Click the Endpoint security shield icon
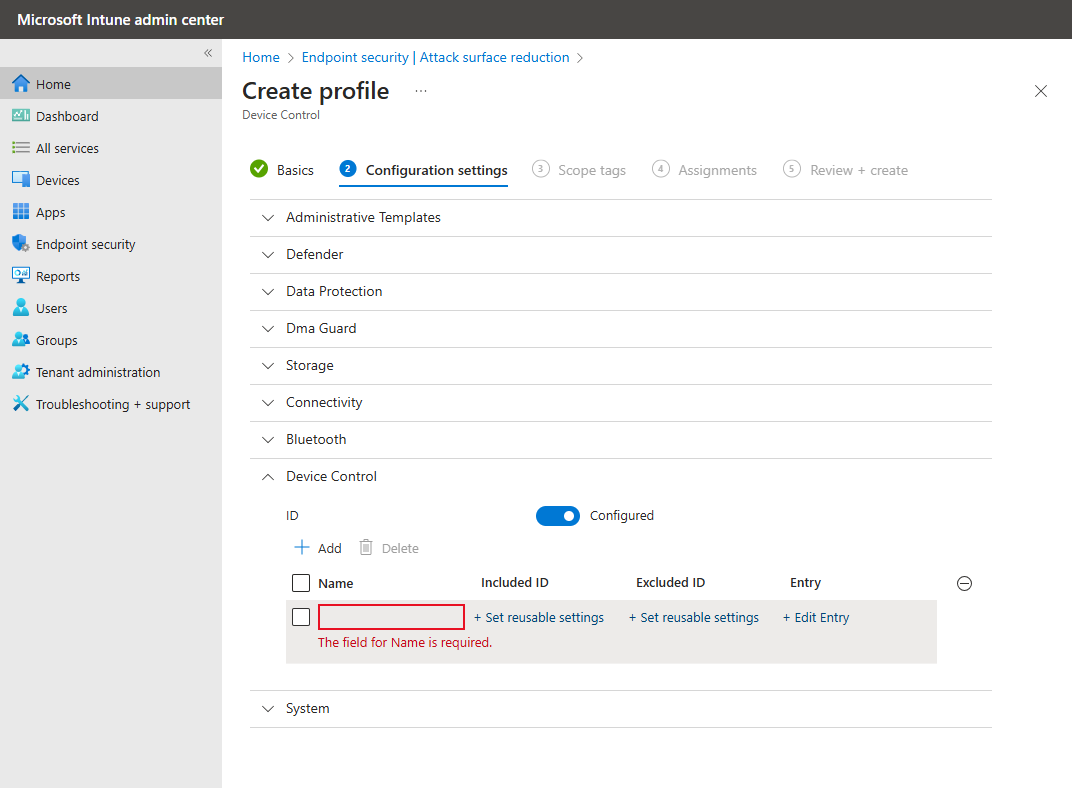The height and width of the screenshot is (788, 1072). click(21, 244)
